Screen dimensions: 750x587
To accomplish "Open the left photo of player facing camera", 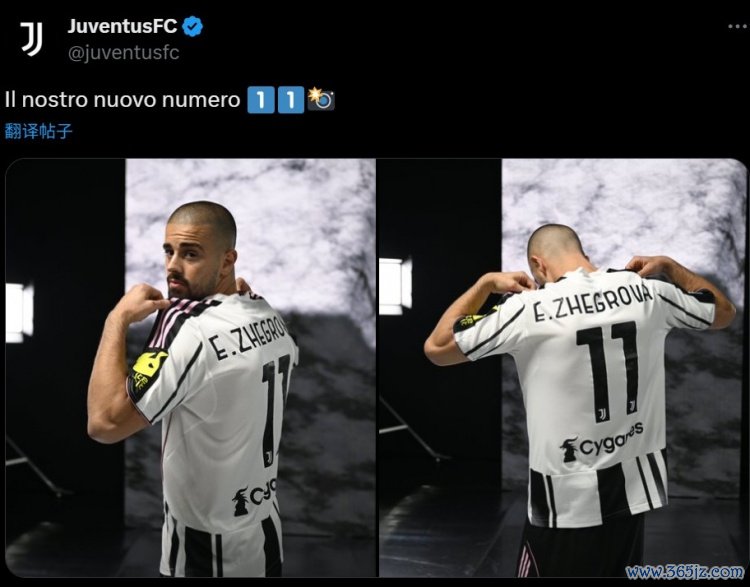I will click(190, 367).
